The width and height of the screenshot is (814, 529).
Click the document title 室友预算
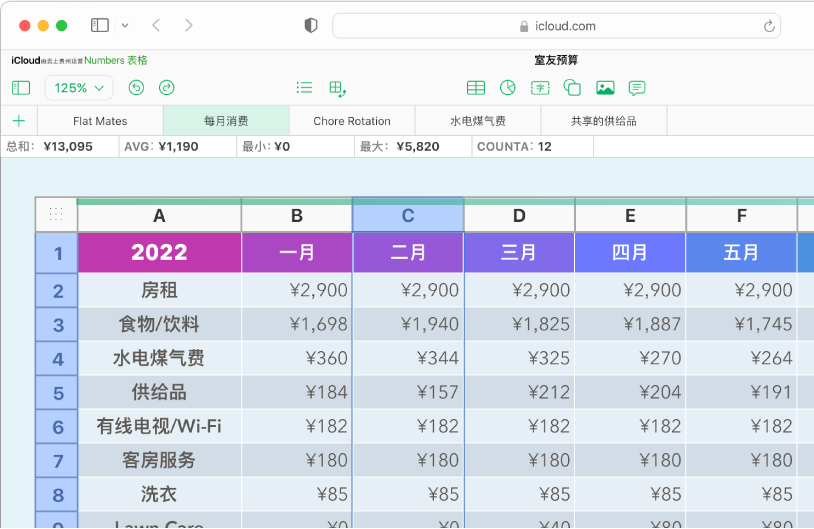pos(556,60)
